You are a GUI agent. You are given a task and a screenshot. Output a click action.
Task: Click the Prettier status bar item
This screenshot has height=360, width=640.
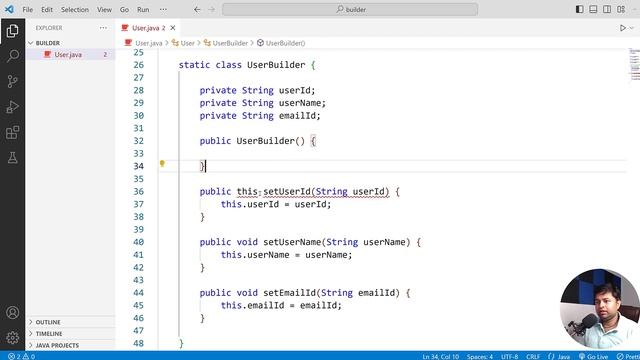[x=628, y=356]
